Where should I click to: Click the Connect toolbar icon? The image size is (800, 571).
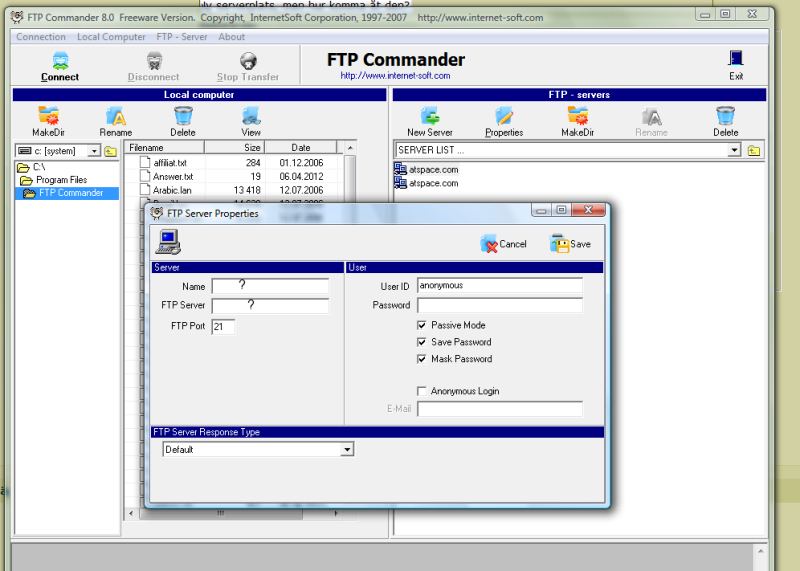(x=60, y=61)
